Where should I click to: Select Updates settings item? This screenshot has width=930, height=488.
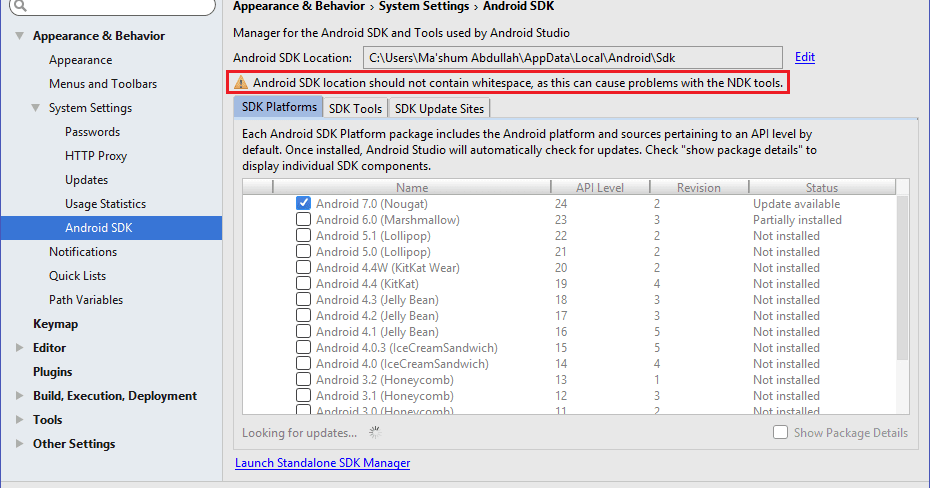tap(87, 180)
